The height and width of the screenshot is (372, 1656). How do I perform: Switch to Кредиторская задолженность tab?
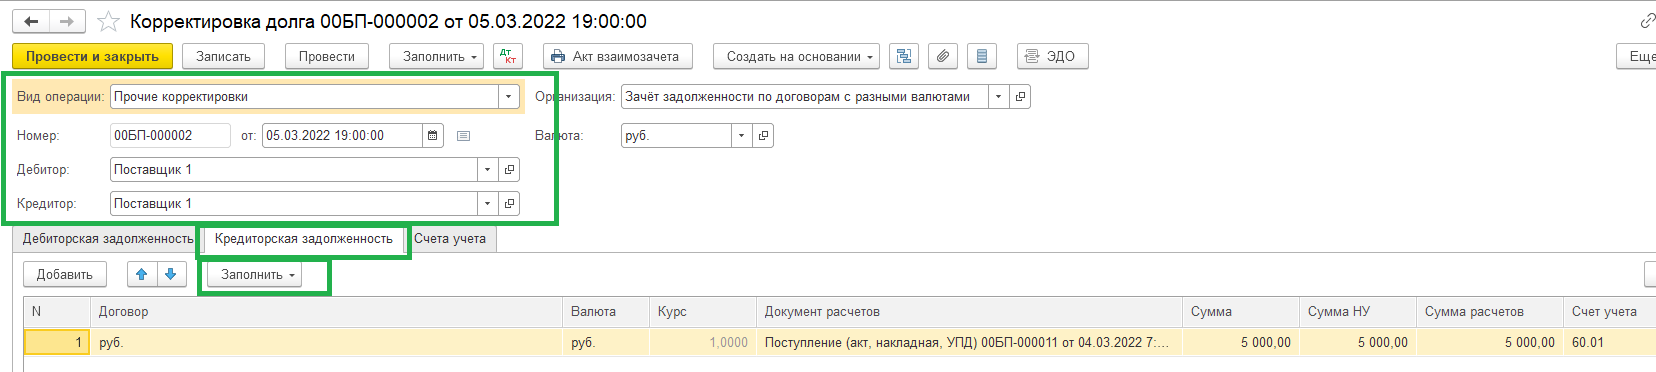pos(303,239)
